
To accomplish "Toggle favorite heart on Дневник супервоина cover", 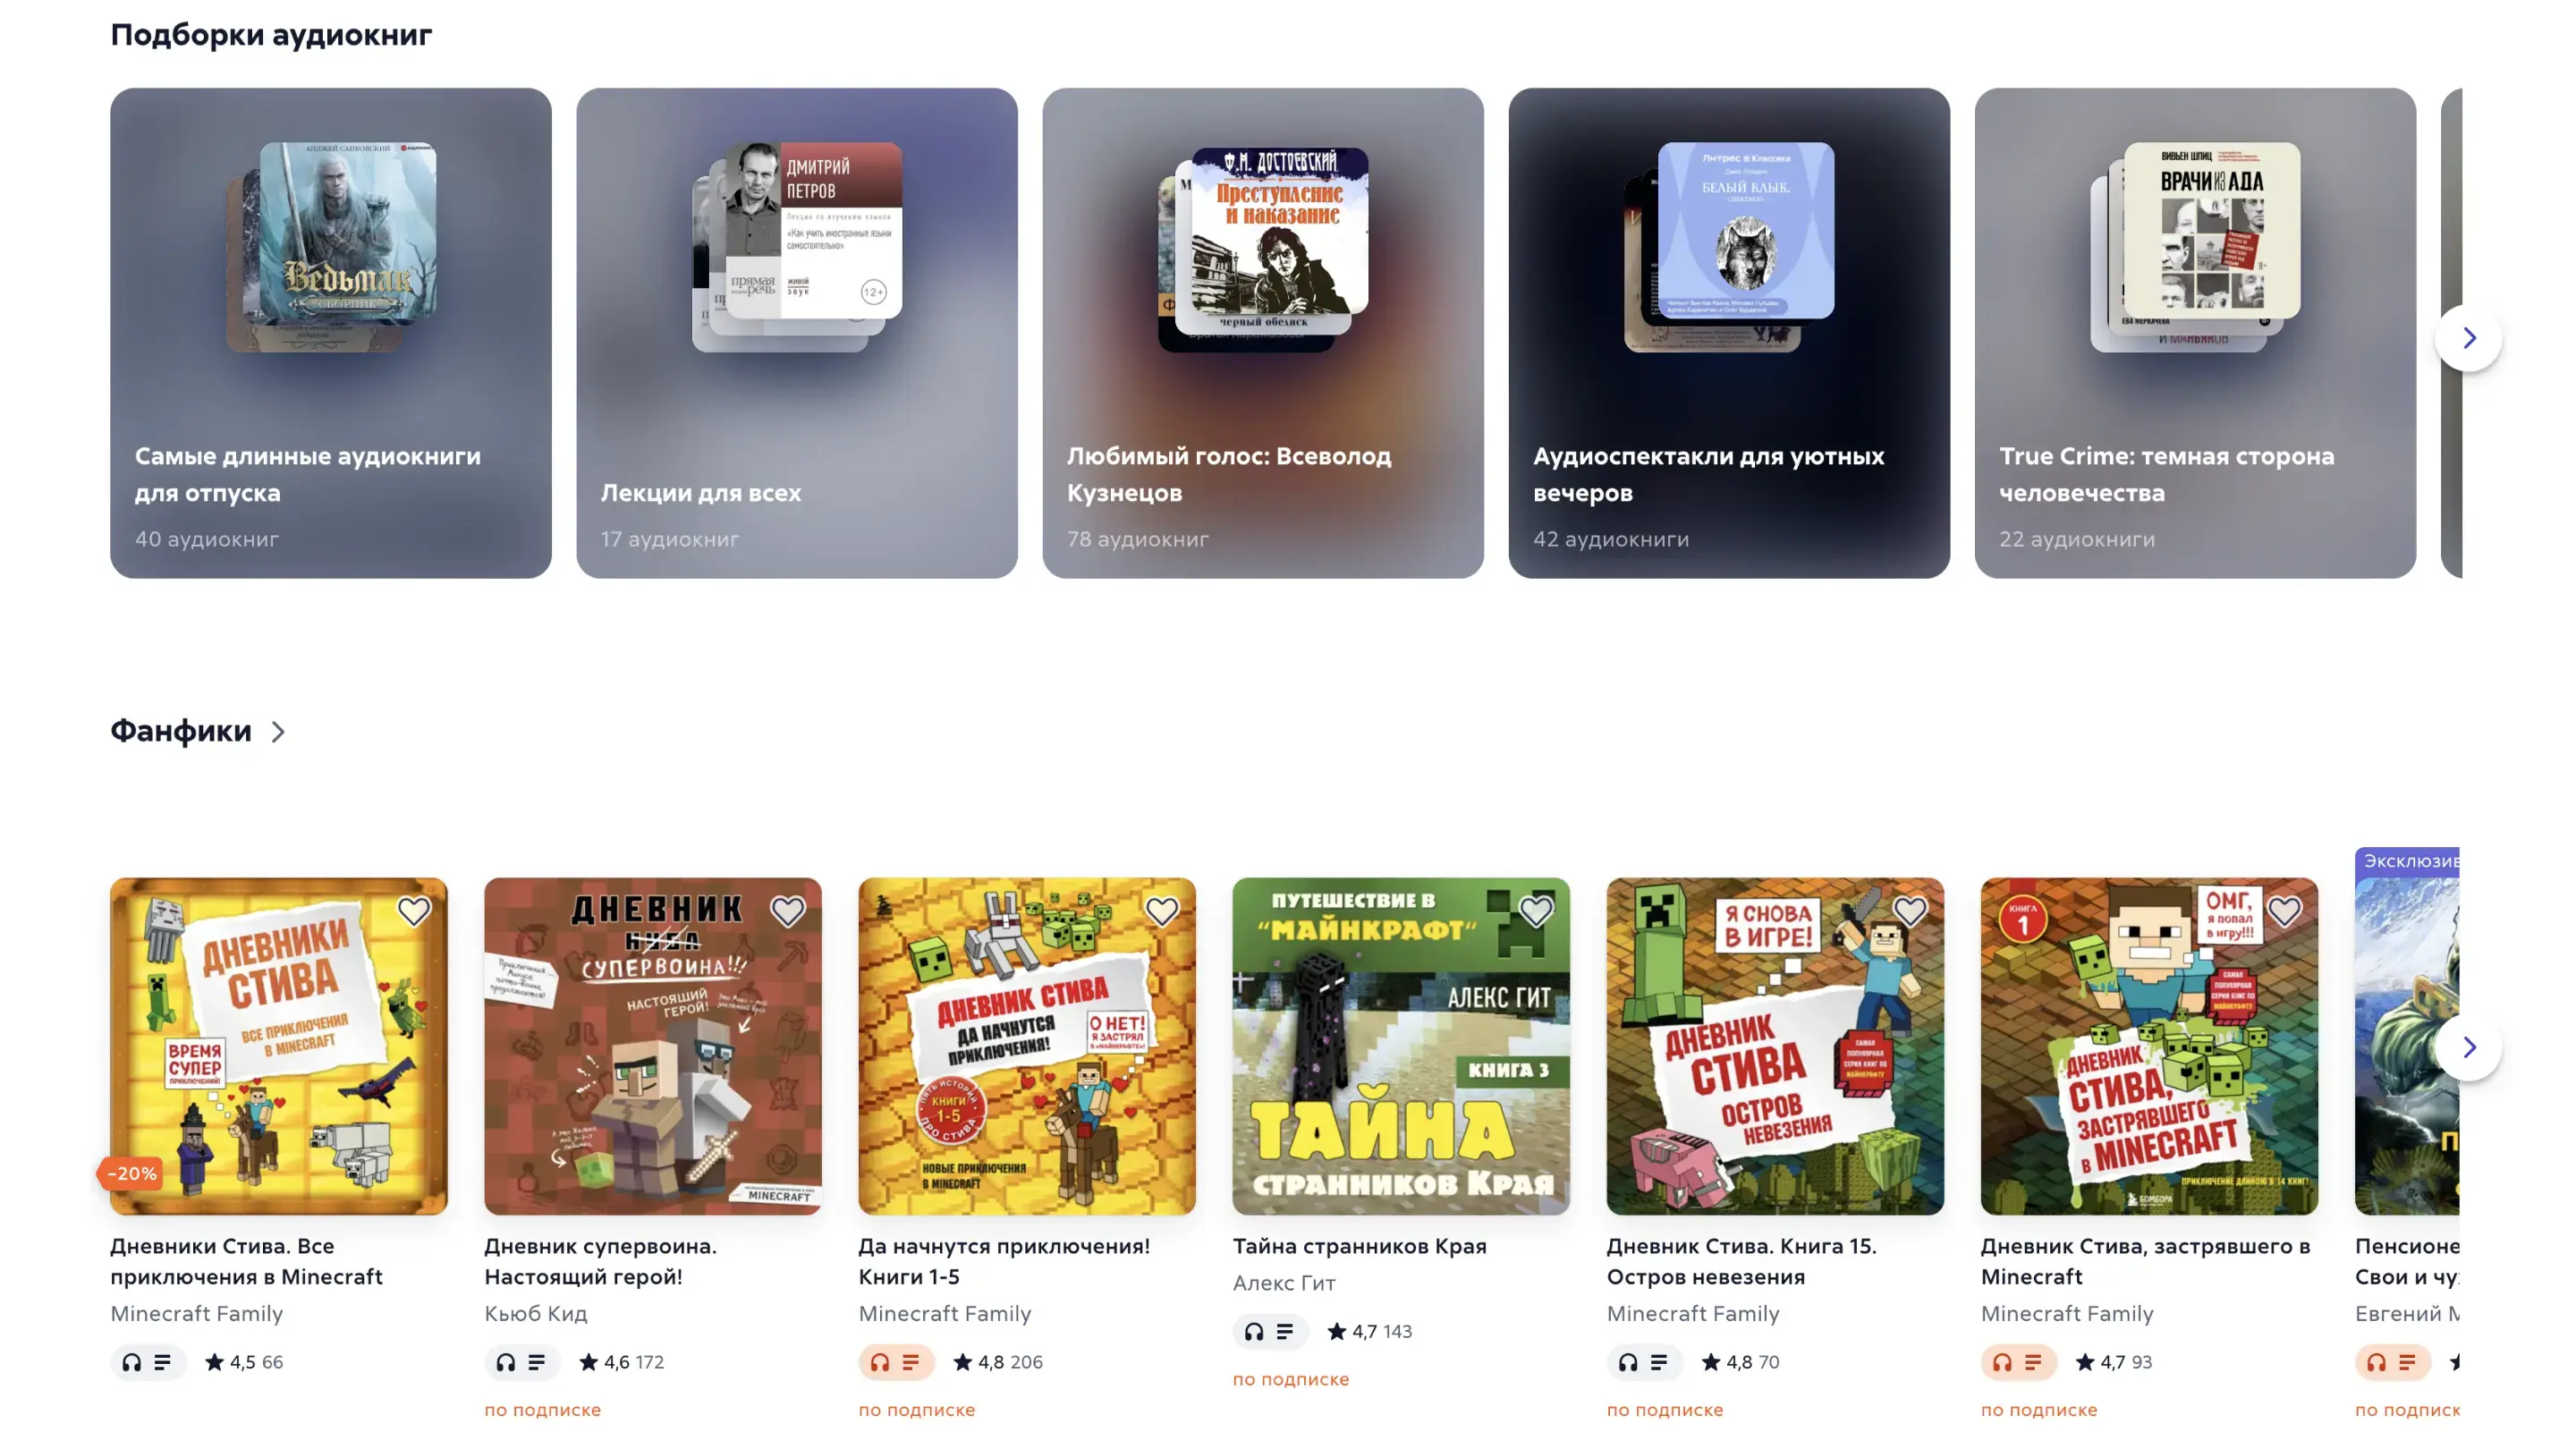I will (x=788, y=911).
